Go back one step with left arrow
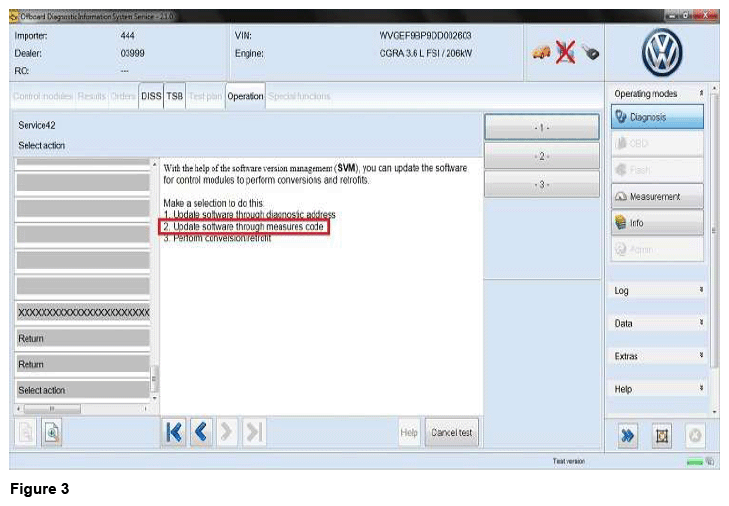The image size is (729, 506). tap(201, 433)
